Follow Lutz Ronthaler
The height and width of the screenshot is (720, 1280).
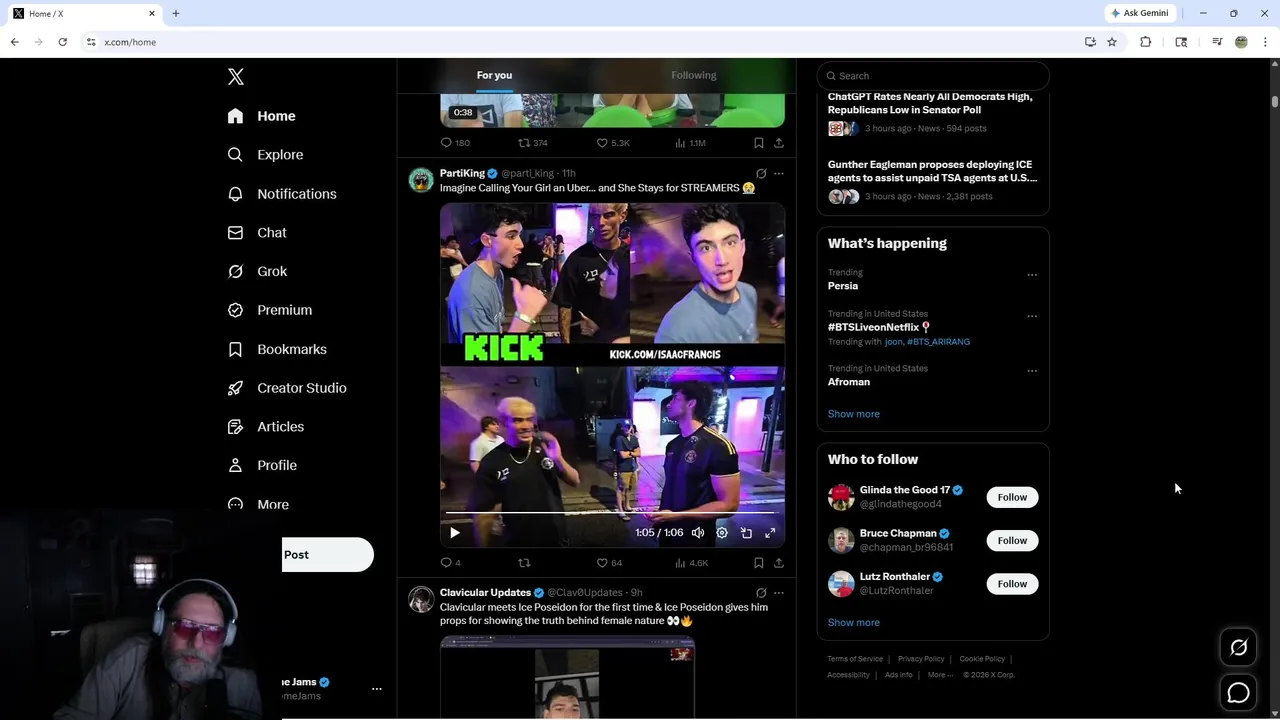tap(1012, 584)
